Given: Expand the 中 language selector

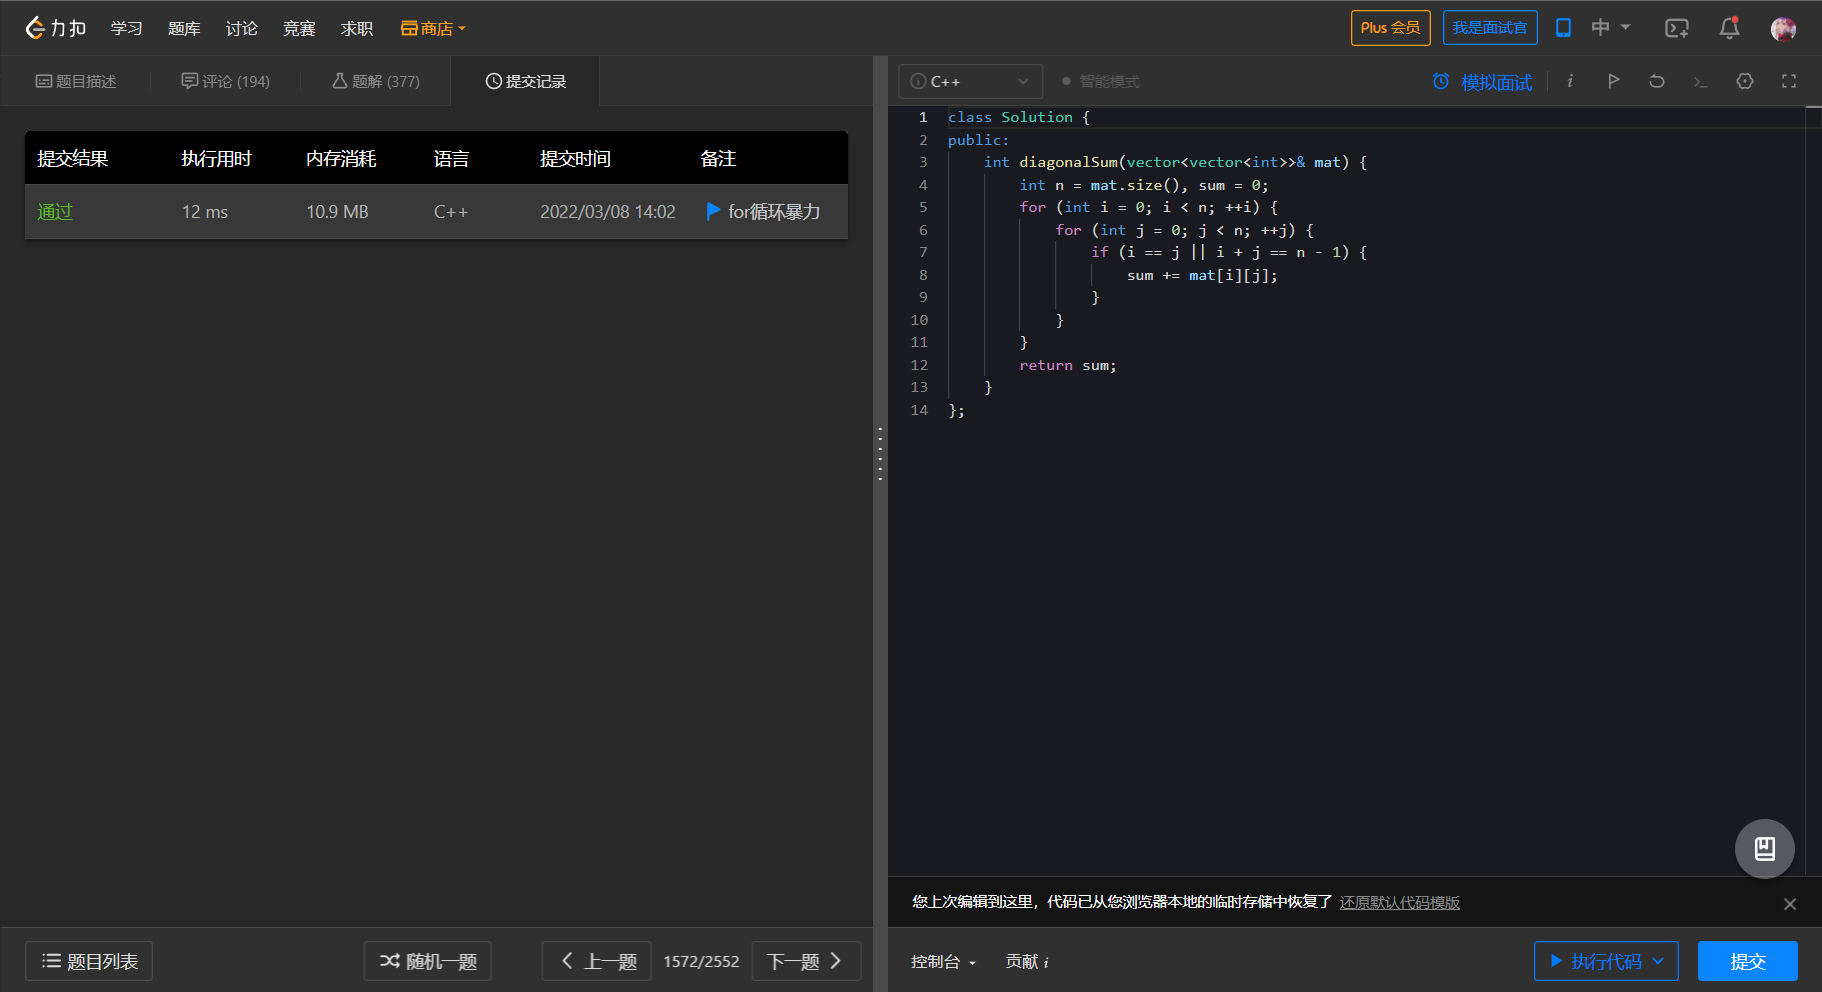Looking at the screenshot, I should click(x=1610, y=28).
